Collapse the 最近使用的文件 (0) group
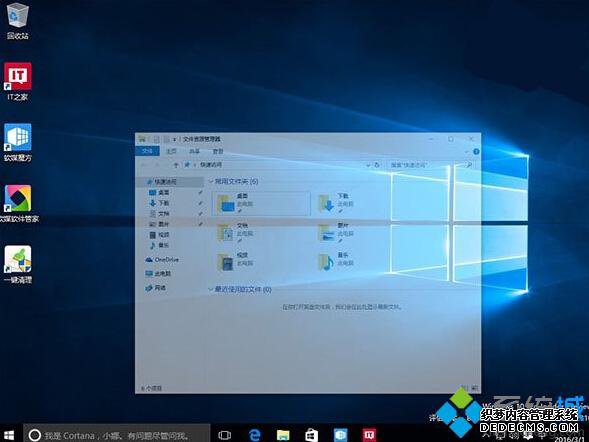 click(x=211, y=290)
